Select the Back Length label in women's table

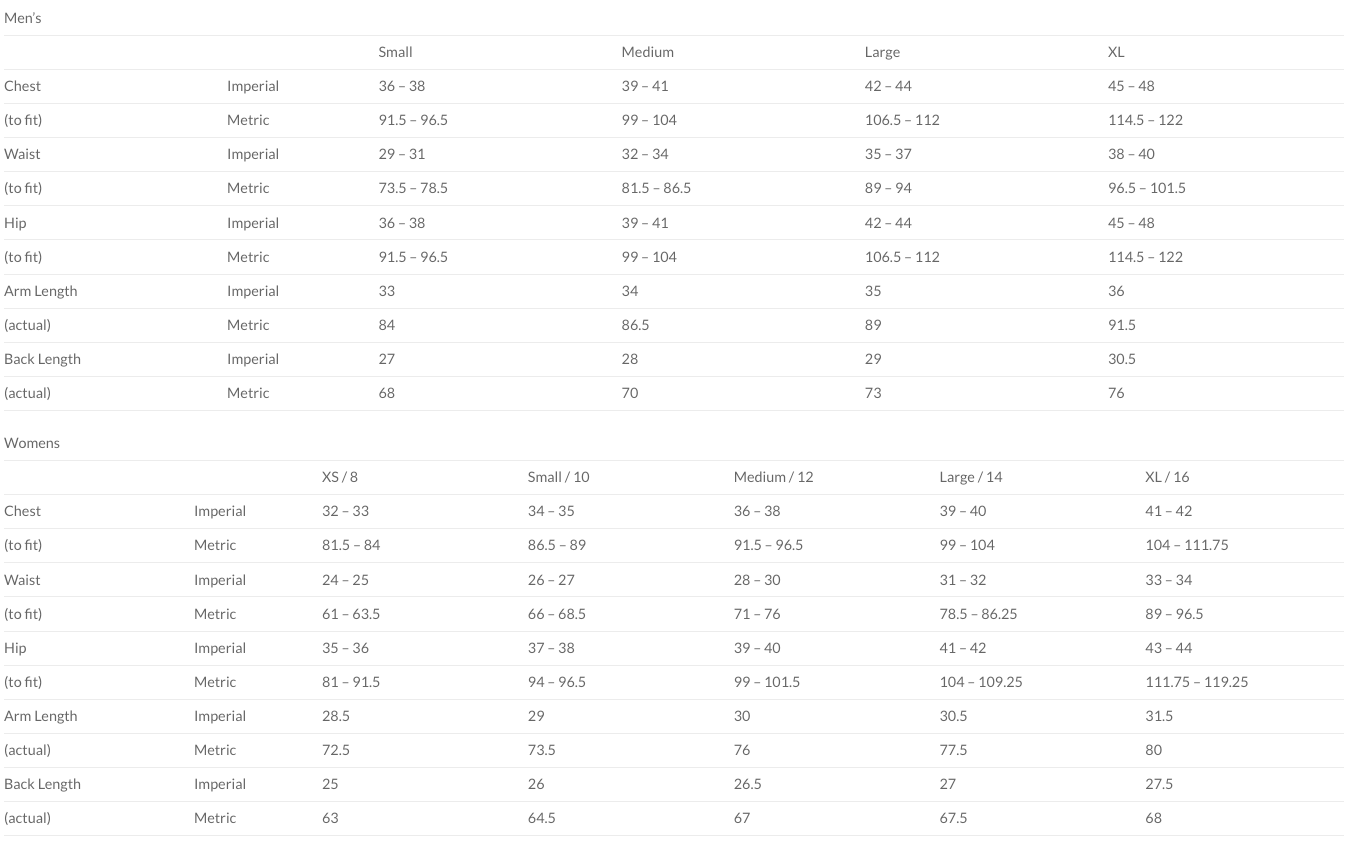coord(42,784)
